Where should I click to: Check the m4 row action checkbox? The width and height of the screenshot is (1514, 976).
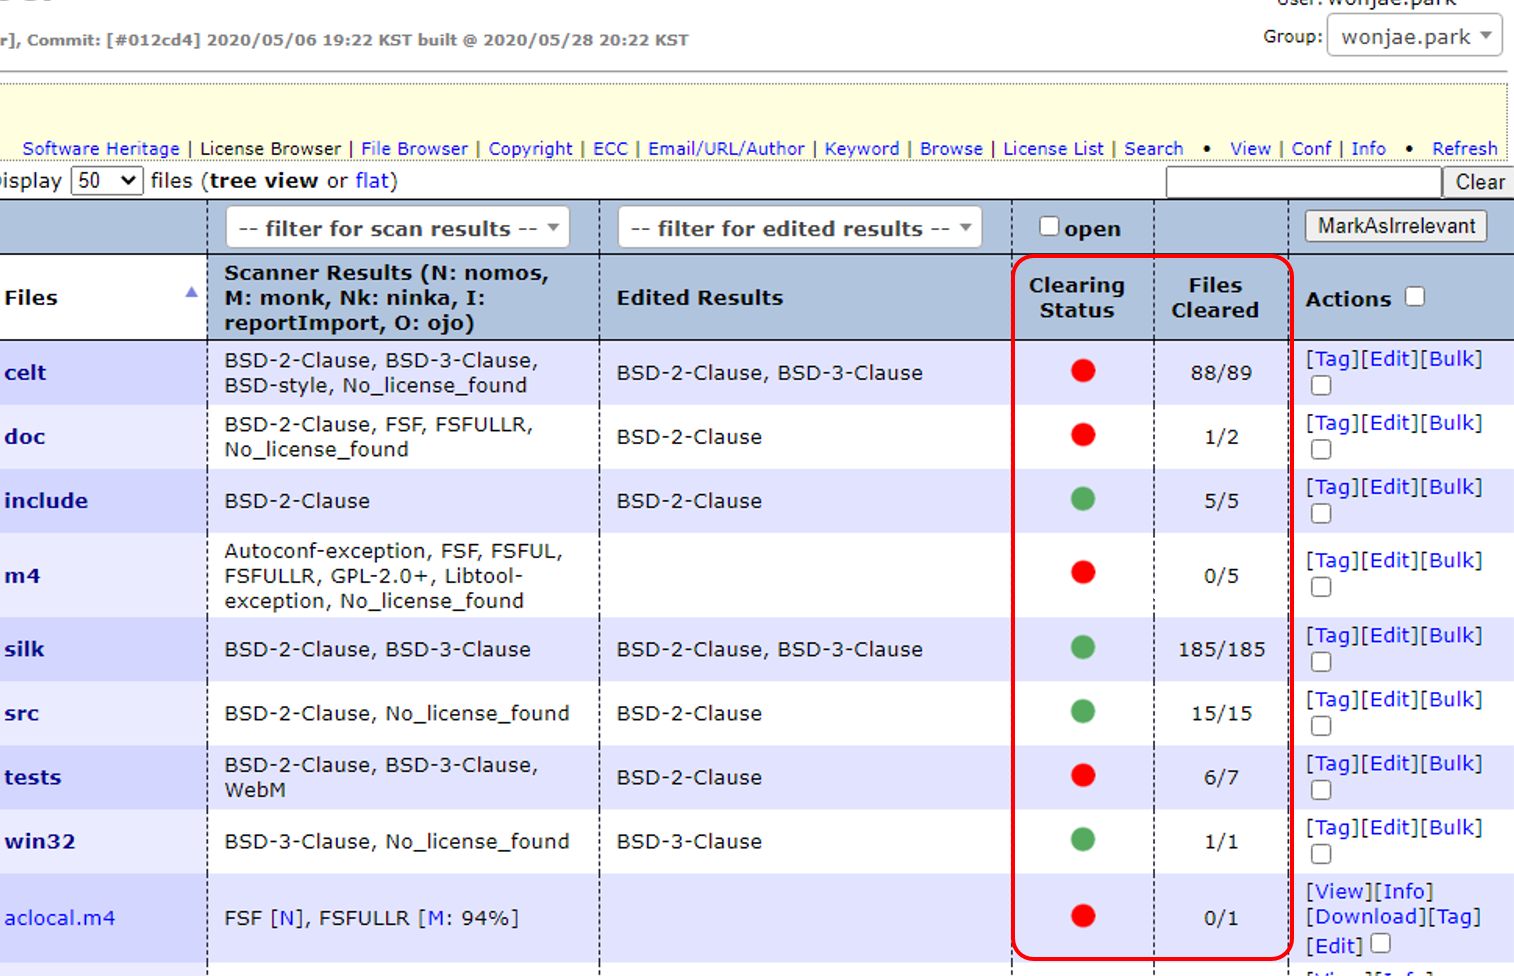pos(1321,588)
